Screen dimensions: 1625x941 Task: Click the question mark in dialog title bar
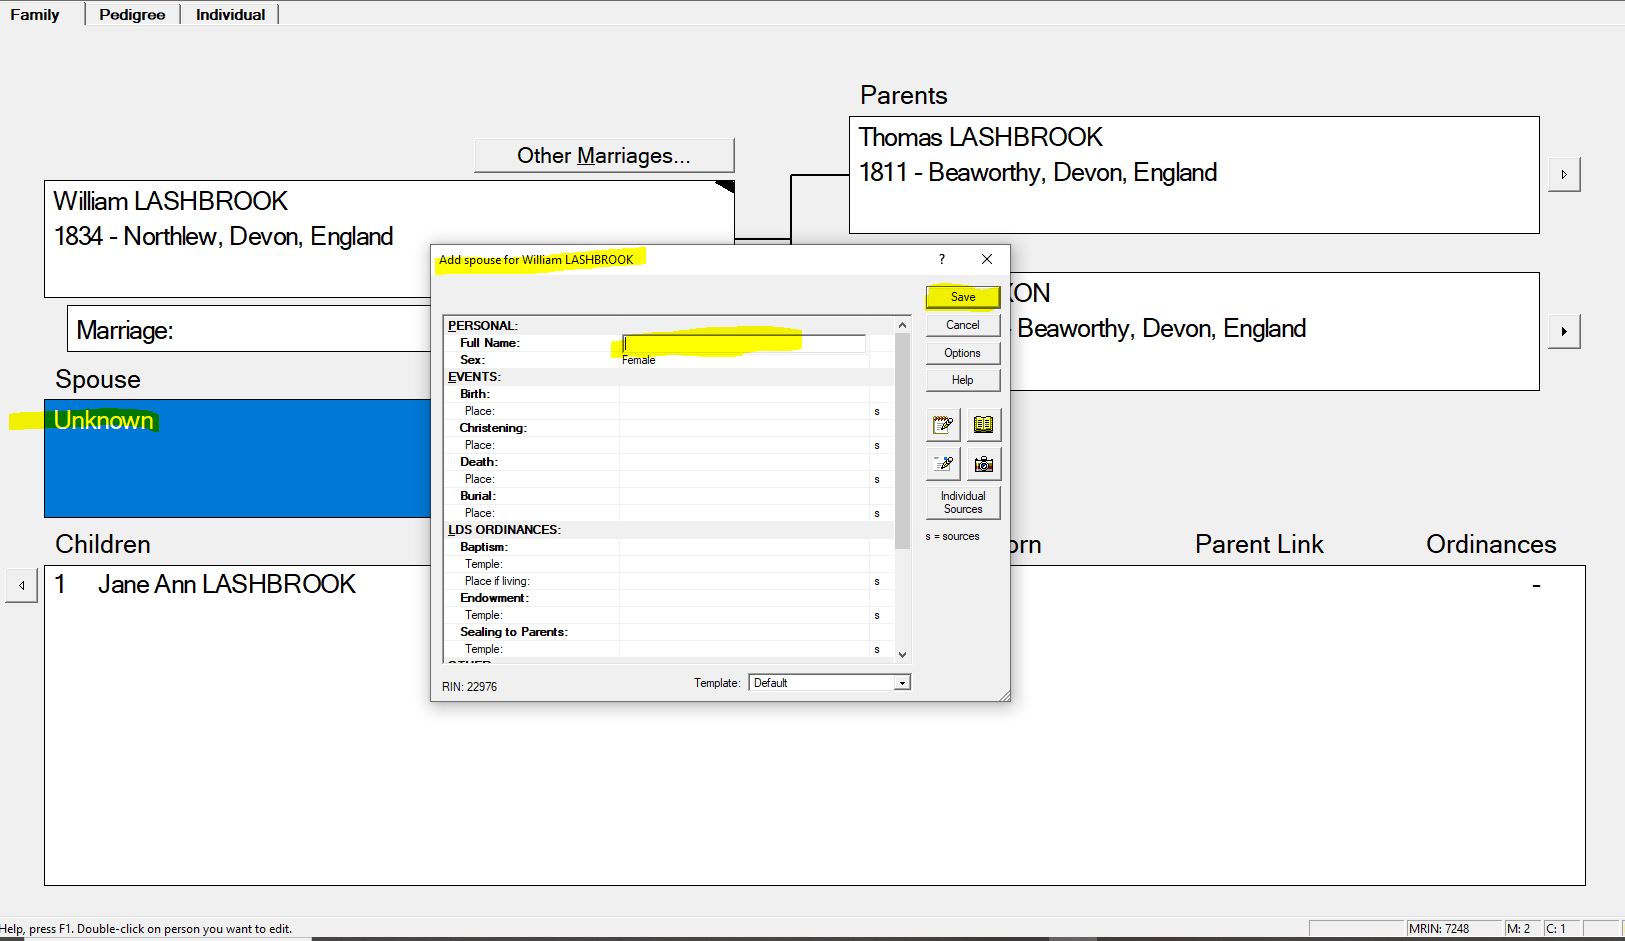[x=942, y=259]
